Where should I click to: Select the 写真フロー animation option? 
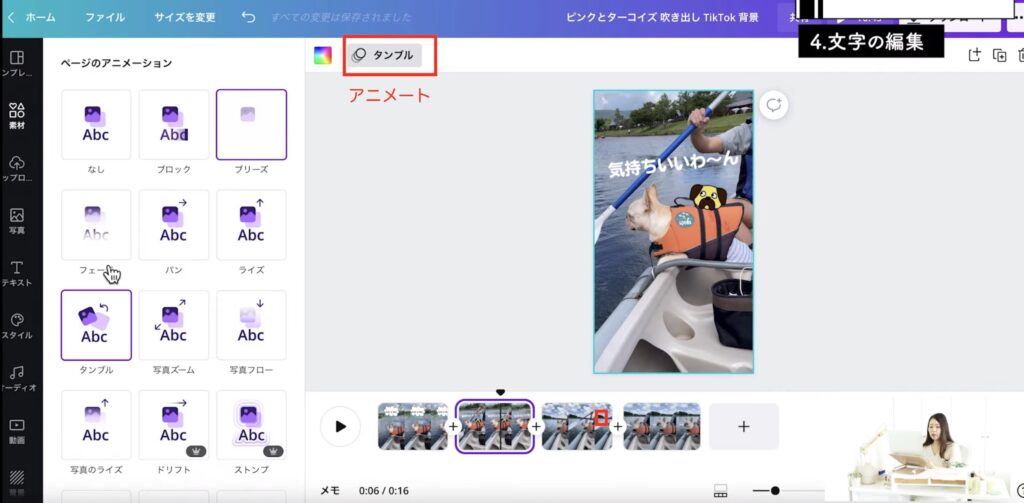point(251,325)
